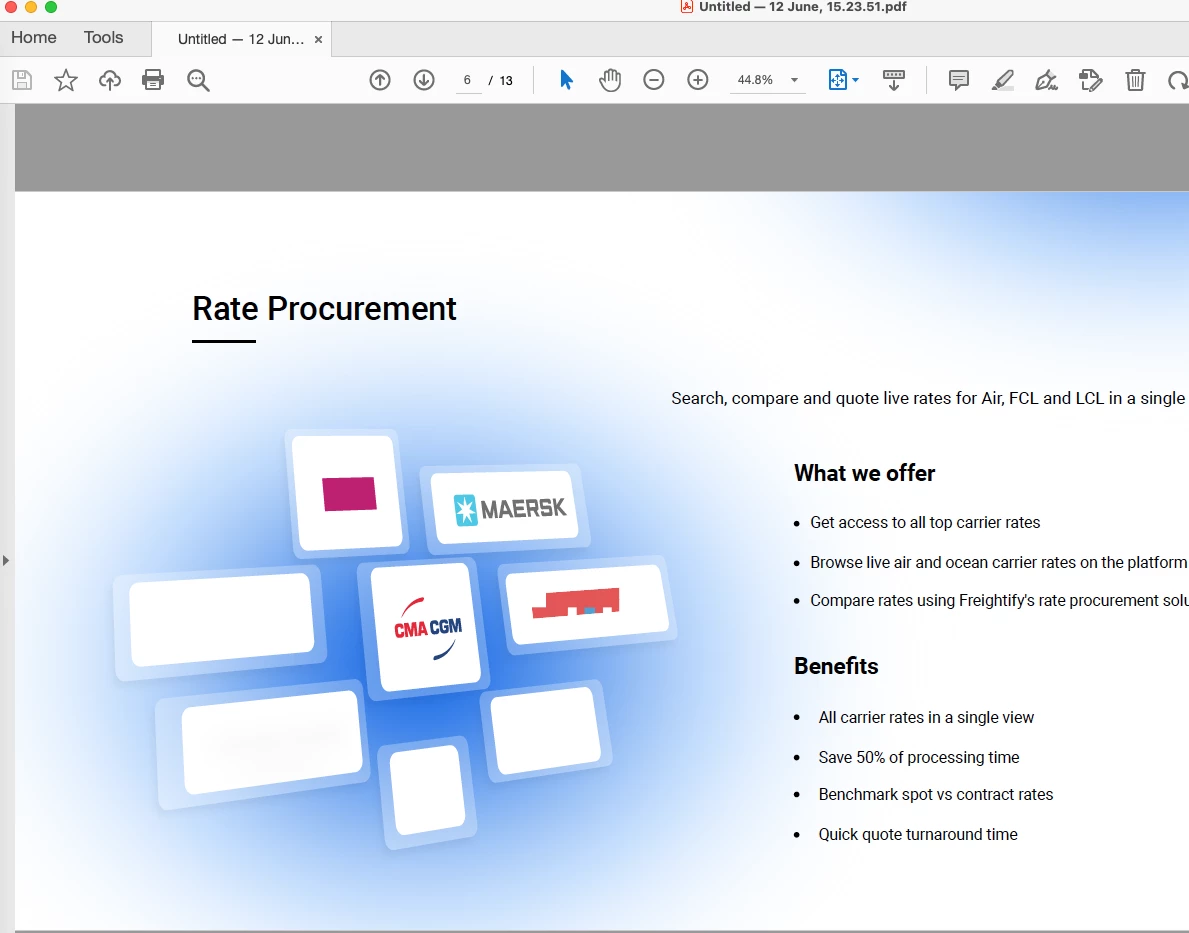Click the total pages '13' text

(x=506, y=80)
